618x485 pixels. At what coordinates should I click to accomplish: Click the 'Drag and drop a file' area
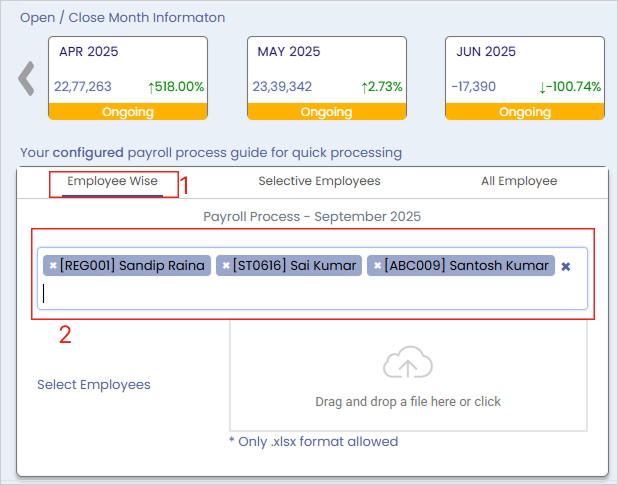[x=408, y=402]
